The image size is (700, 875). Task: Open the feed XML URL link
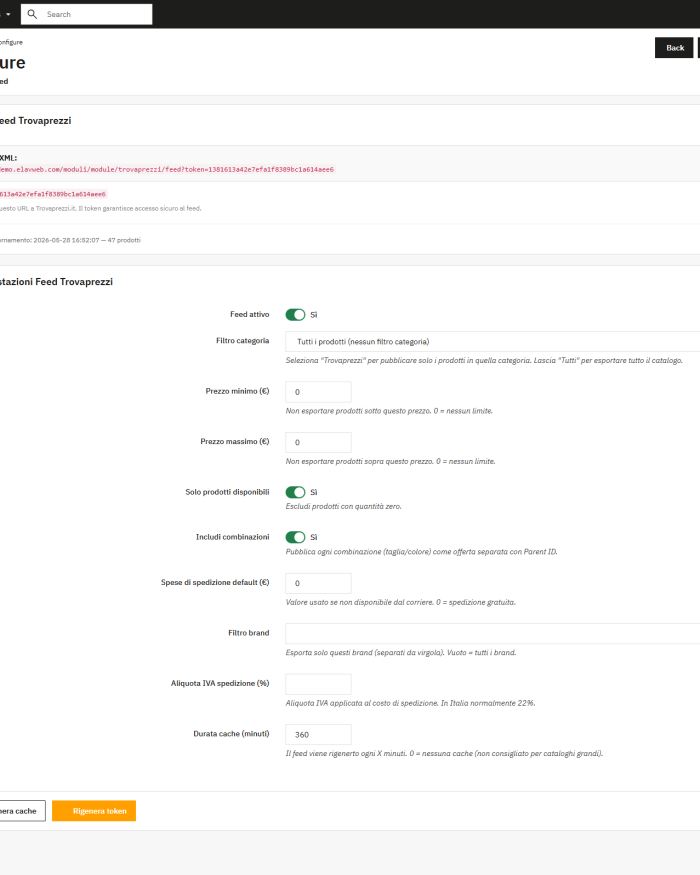coord(167,169)
